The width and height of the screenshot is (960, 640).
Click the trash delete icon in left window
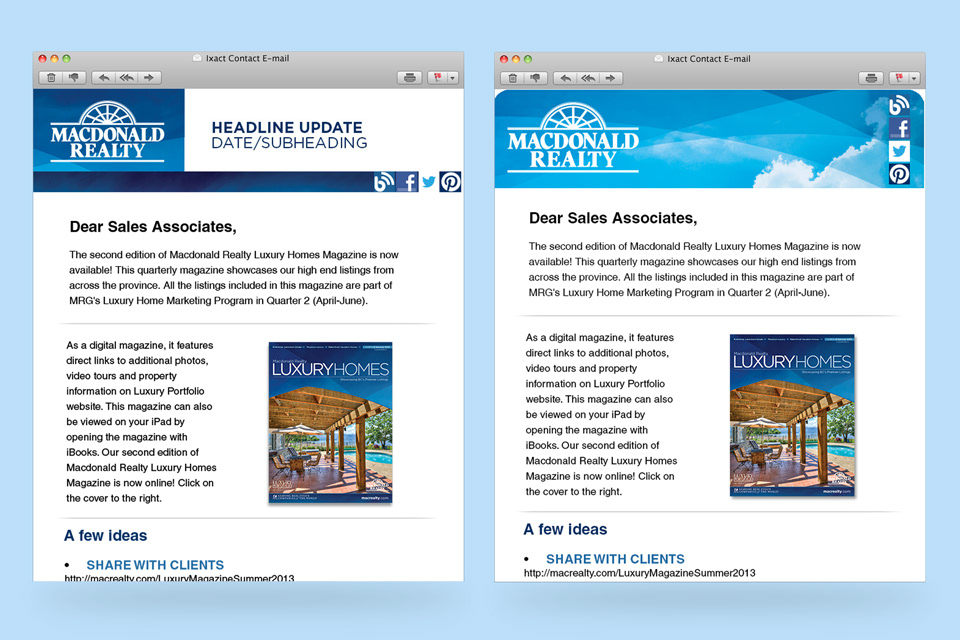pyautogui.click(x=51, y=78)
